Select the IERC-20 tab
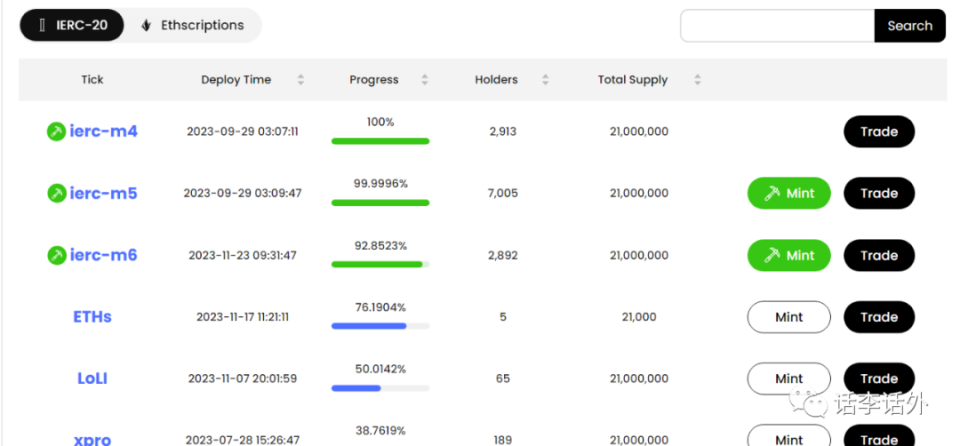Screen dimensions: 960x446 pyautogui.click(x=72, y=25)
